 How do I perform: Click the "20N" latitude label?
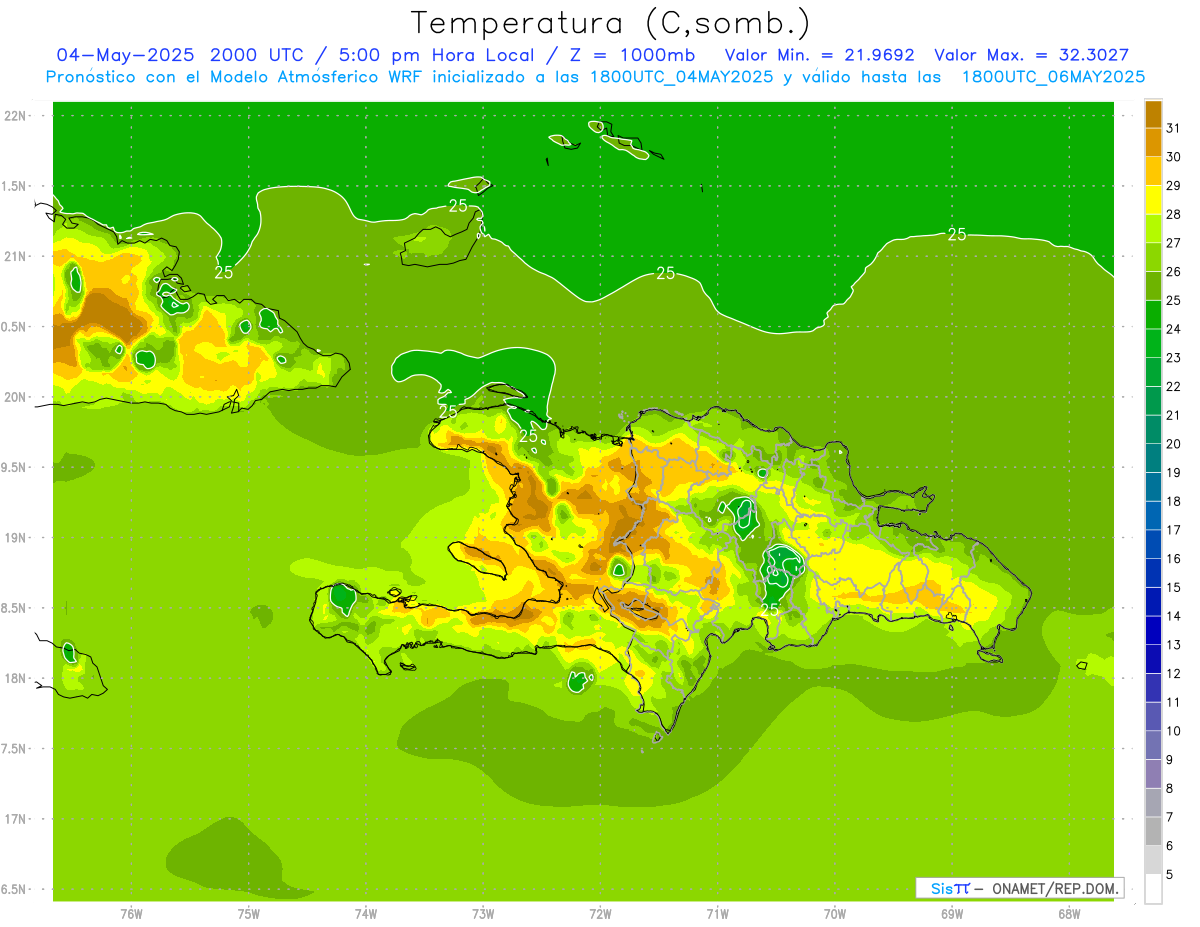pyautogui.click(x=17, y=397)
